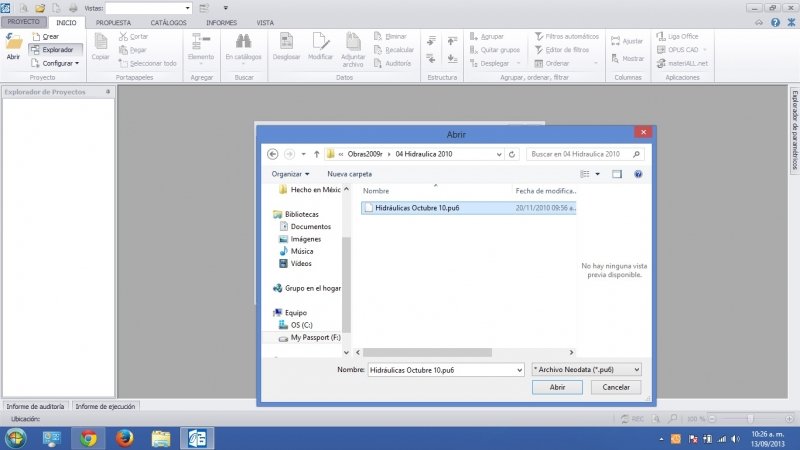Screen dimensions: 800x450
Task: Click the Abrir button in dialog
Action: pyautogui.click(x=558, y=387)
